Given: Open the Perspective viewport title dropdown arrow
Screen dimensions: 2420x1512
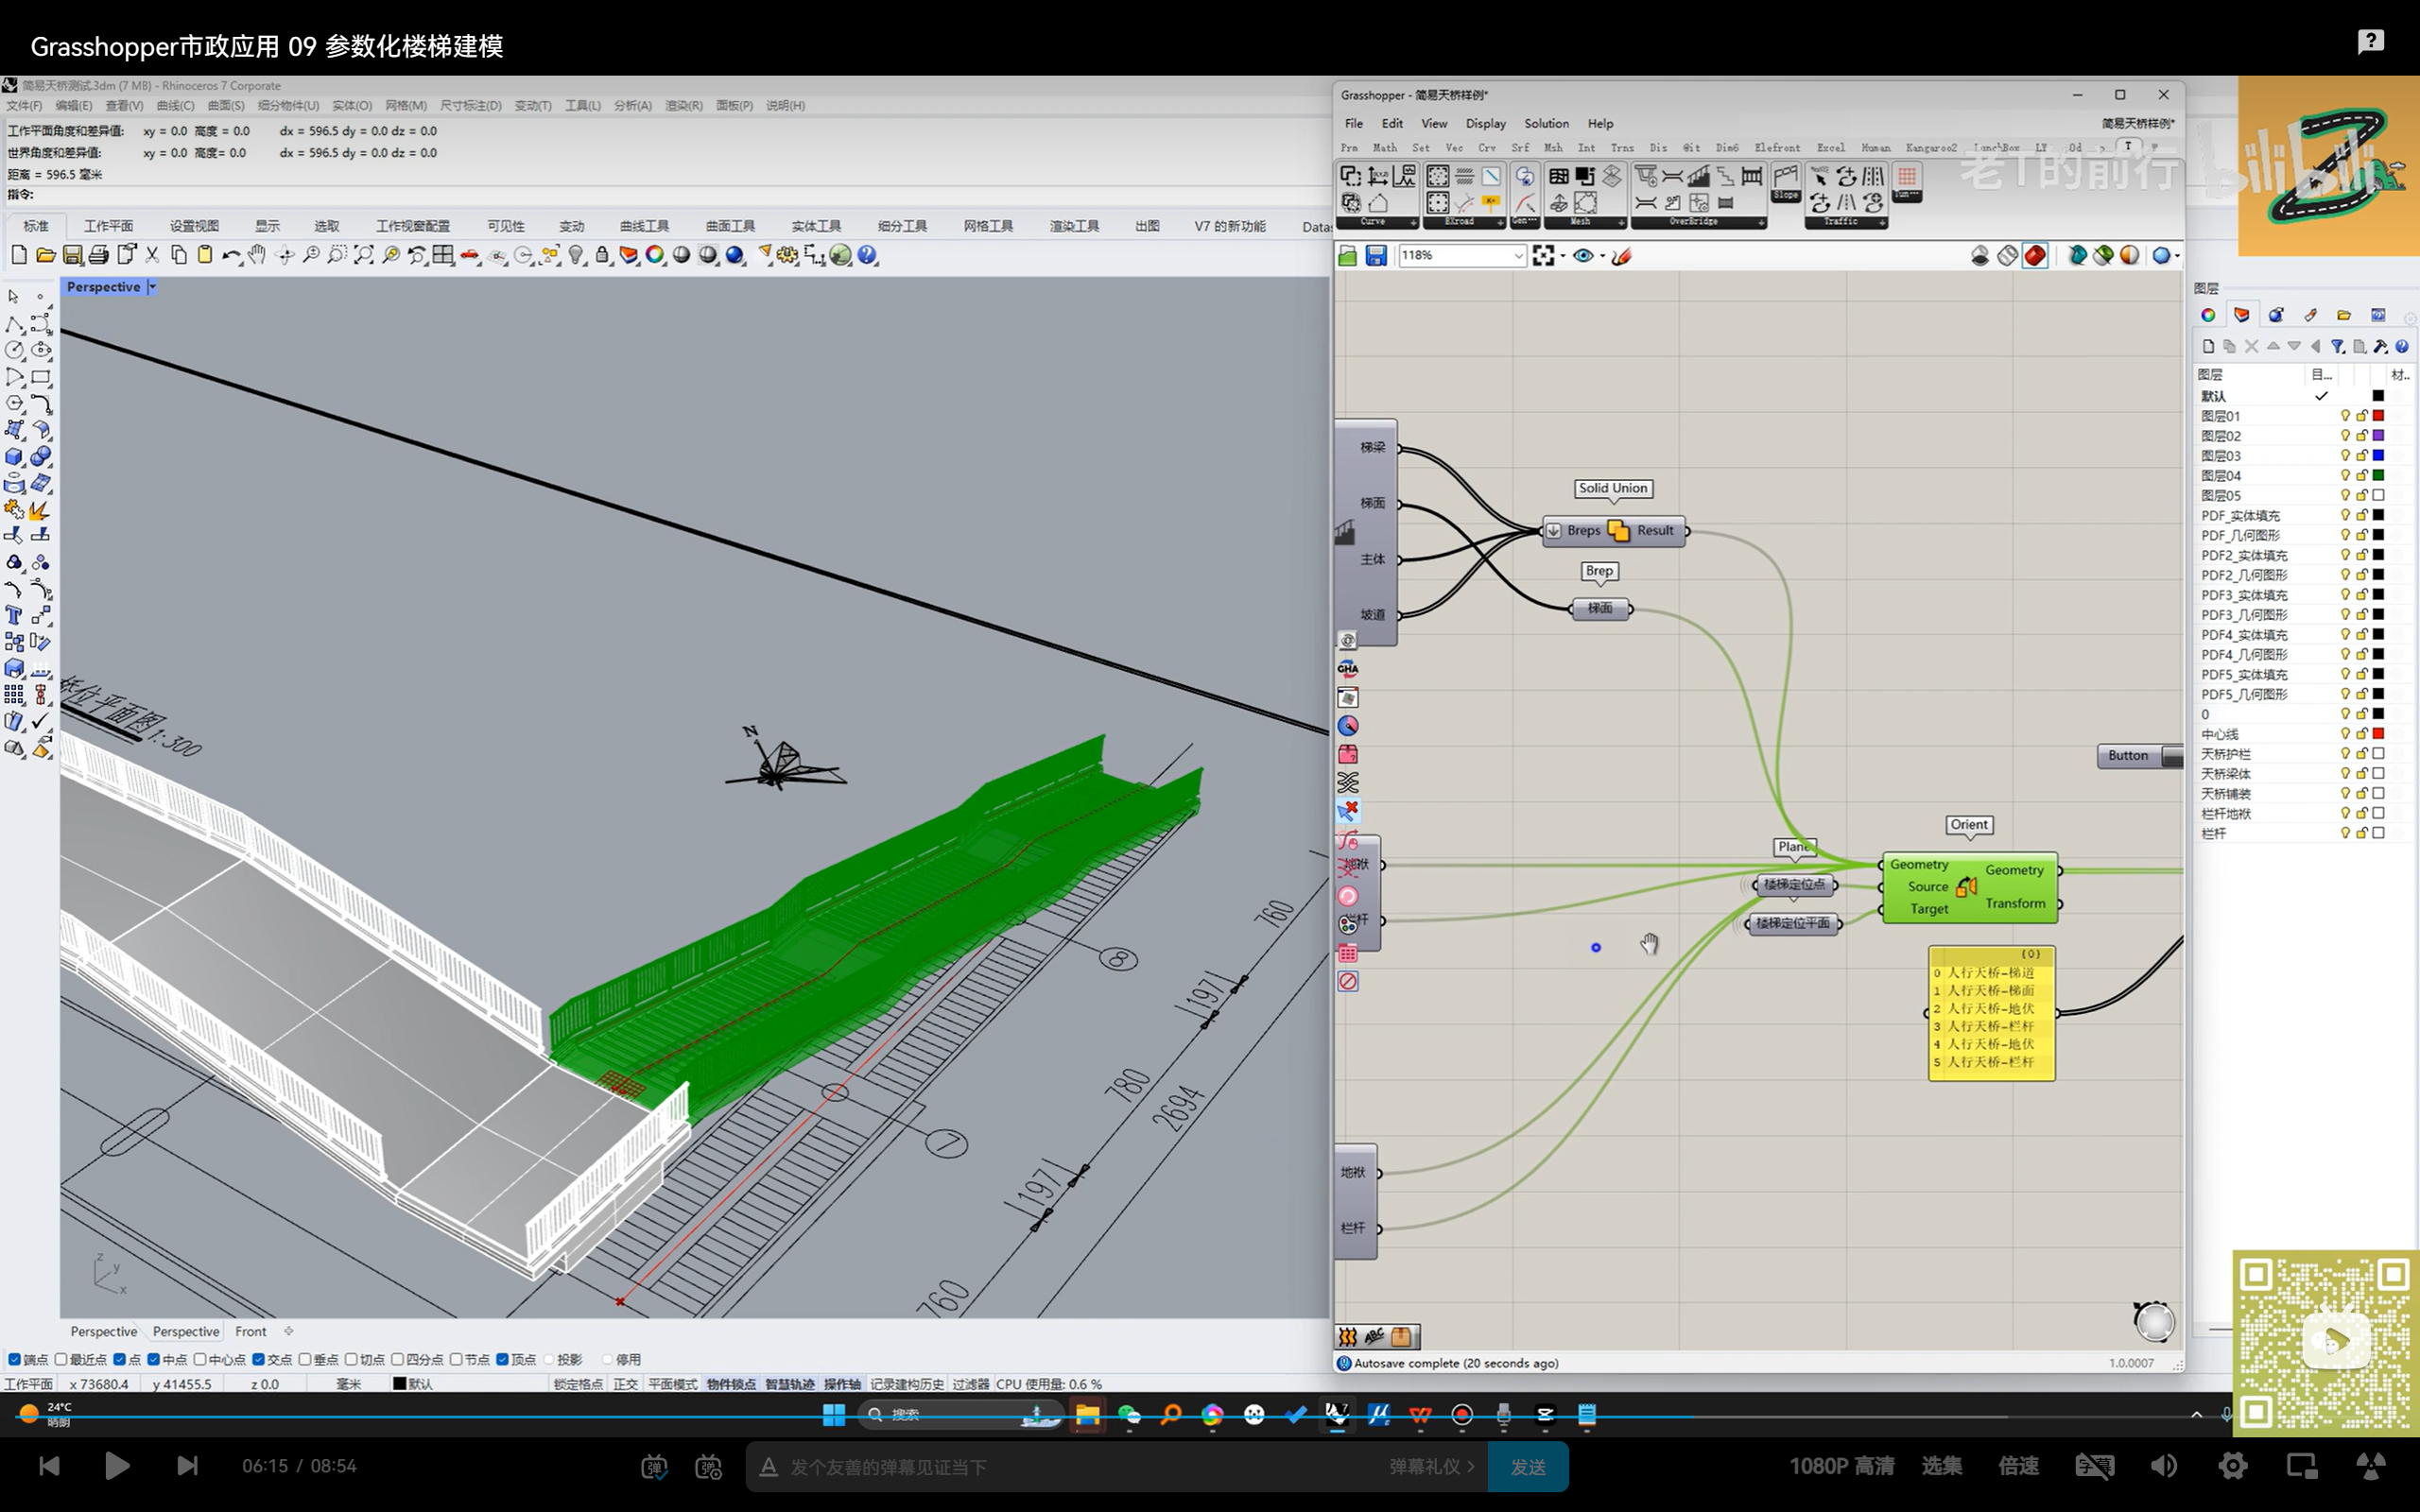Looking at the screenshot, I should (x=152, y=287).
